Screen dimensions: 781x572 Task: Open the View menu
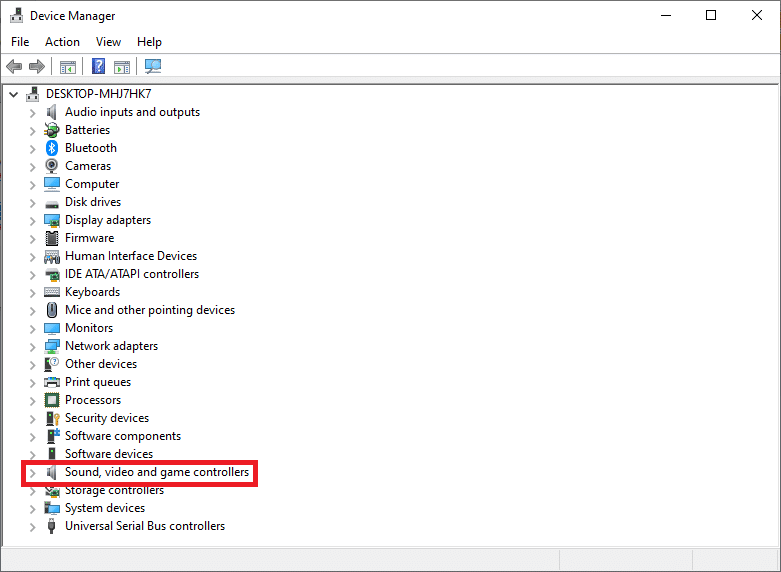click(x=108, y=42)
